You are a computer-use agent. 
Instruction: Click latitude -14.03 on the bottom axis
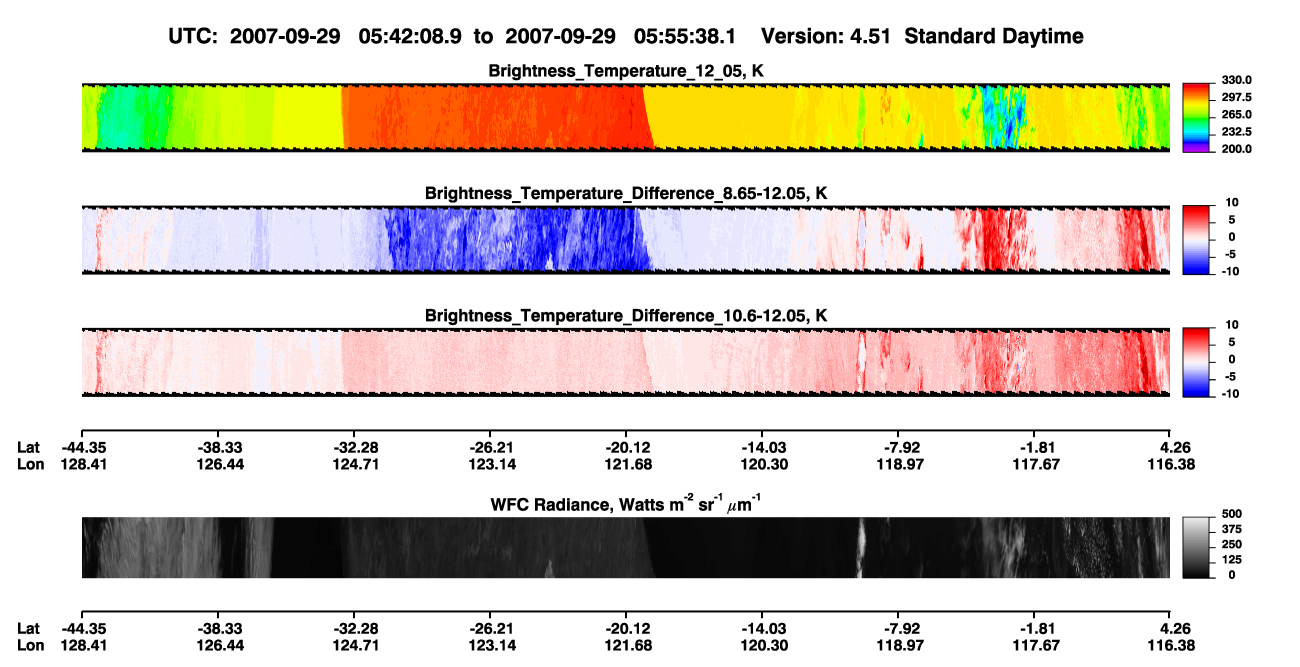[763, 629]
